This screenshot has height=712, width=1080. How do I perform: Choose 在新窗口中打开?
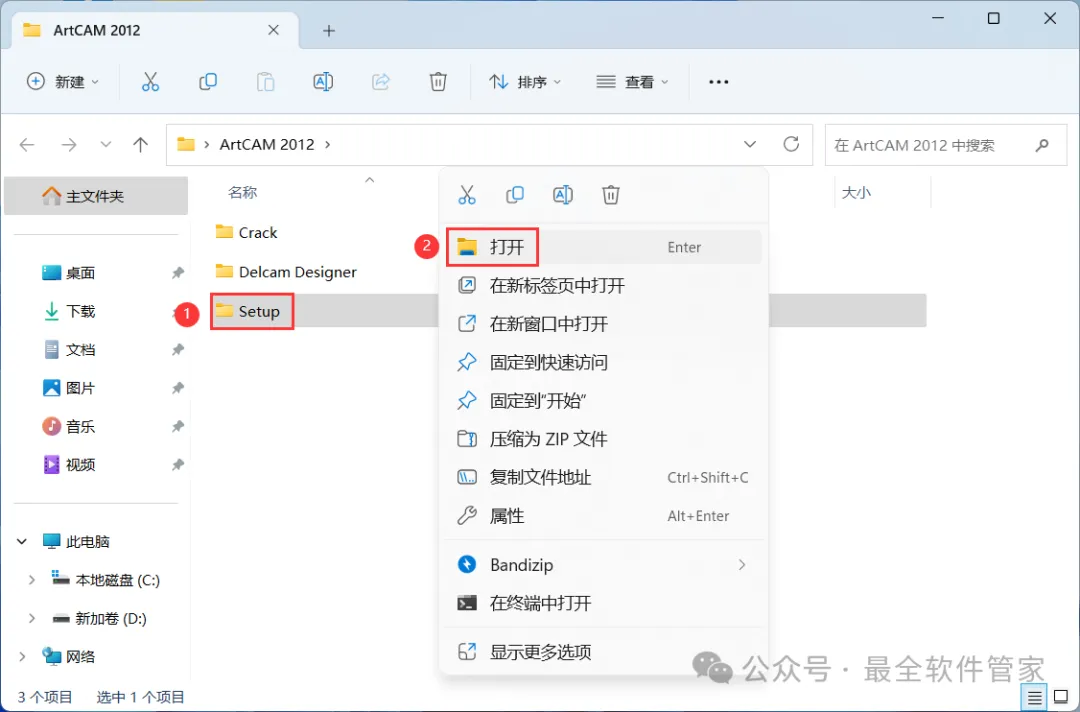click(604, 324)
